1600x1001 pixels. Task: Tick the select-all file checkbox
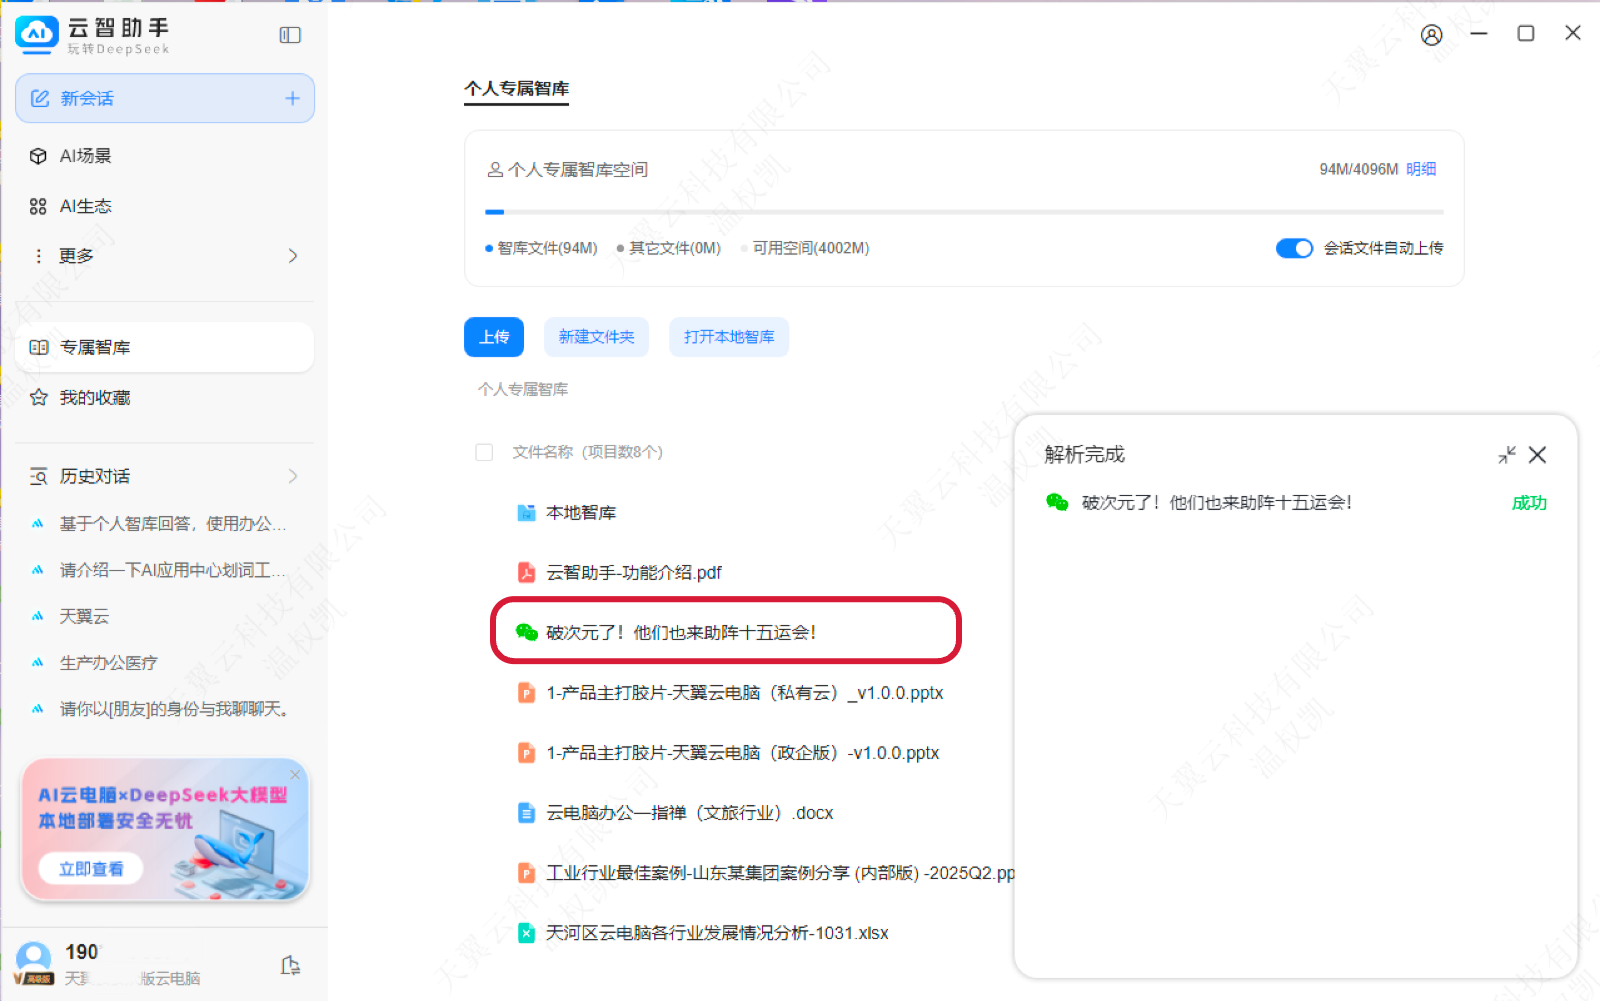point(484,452)
